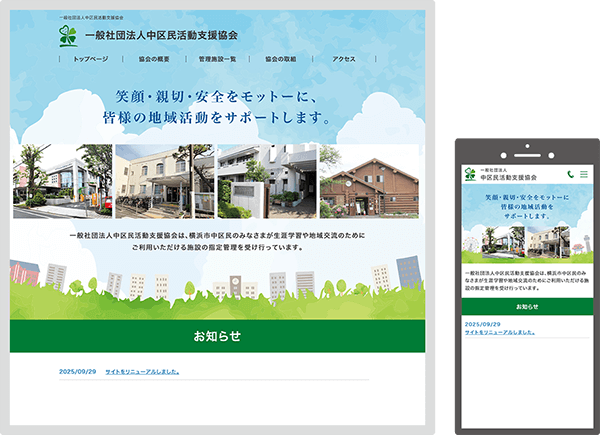Image resolution: width=600 pixels, height=435 pixels.
Task: Click the desktop clover logo icon
Action: point(68,36)
